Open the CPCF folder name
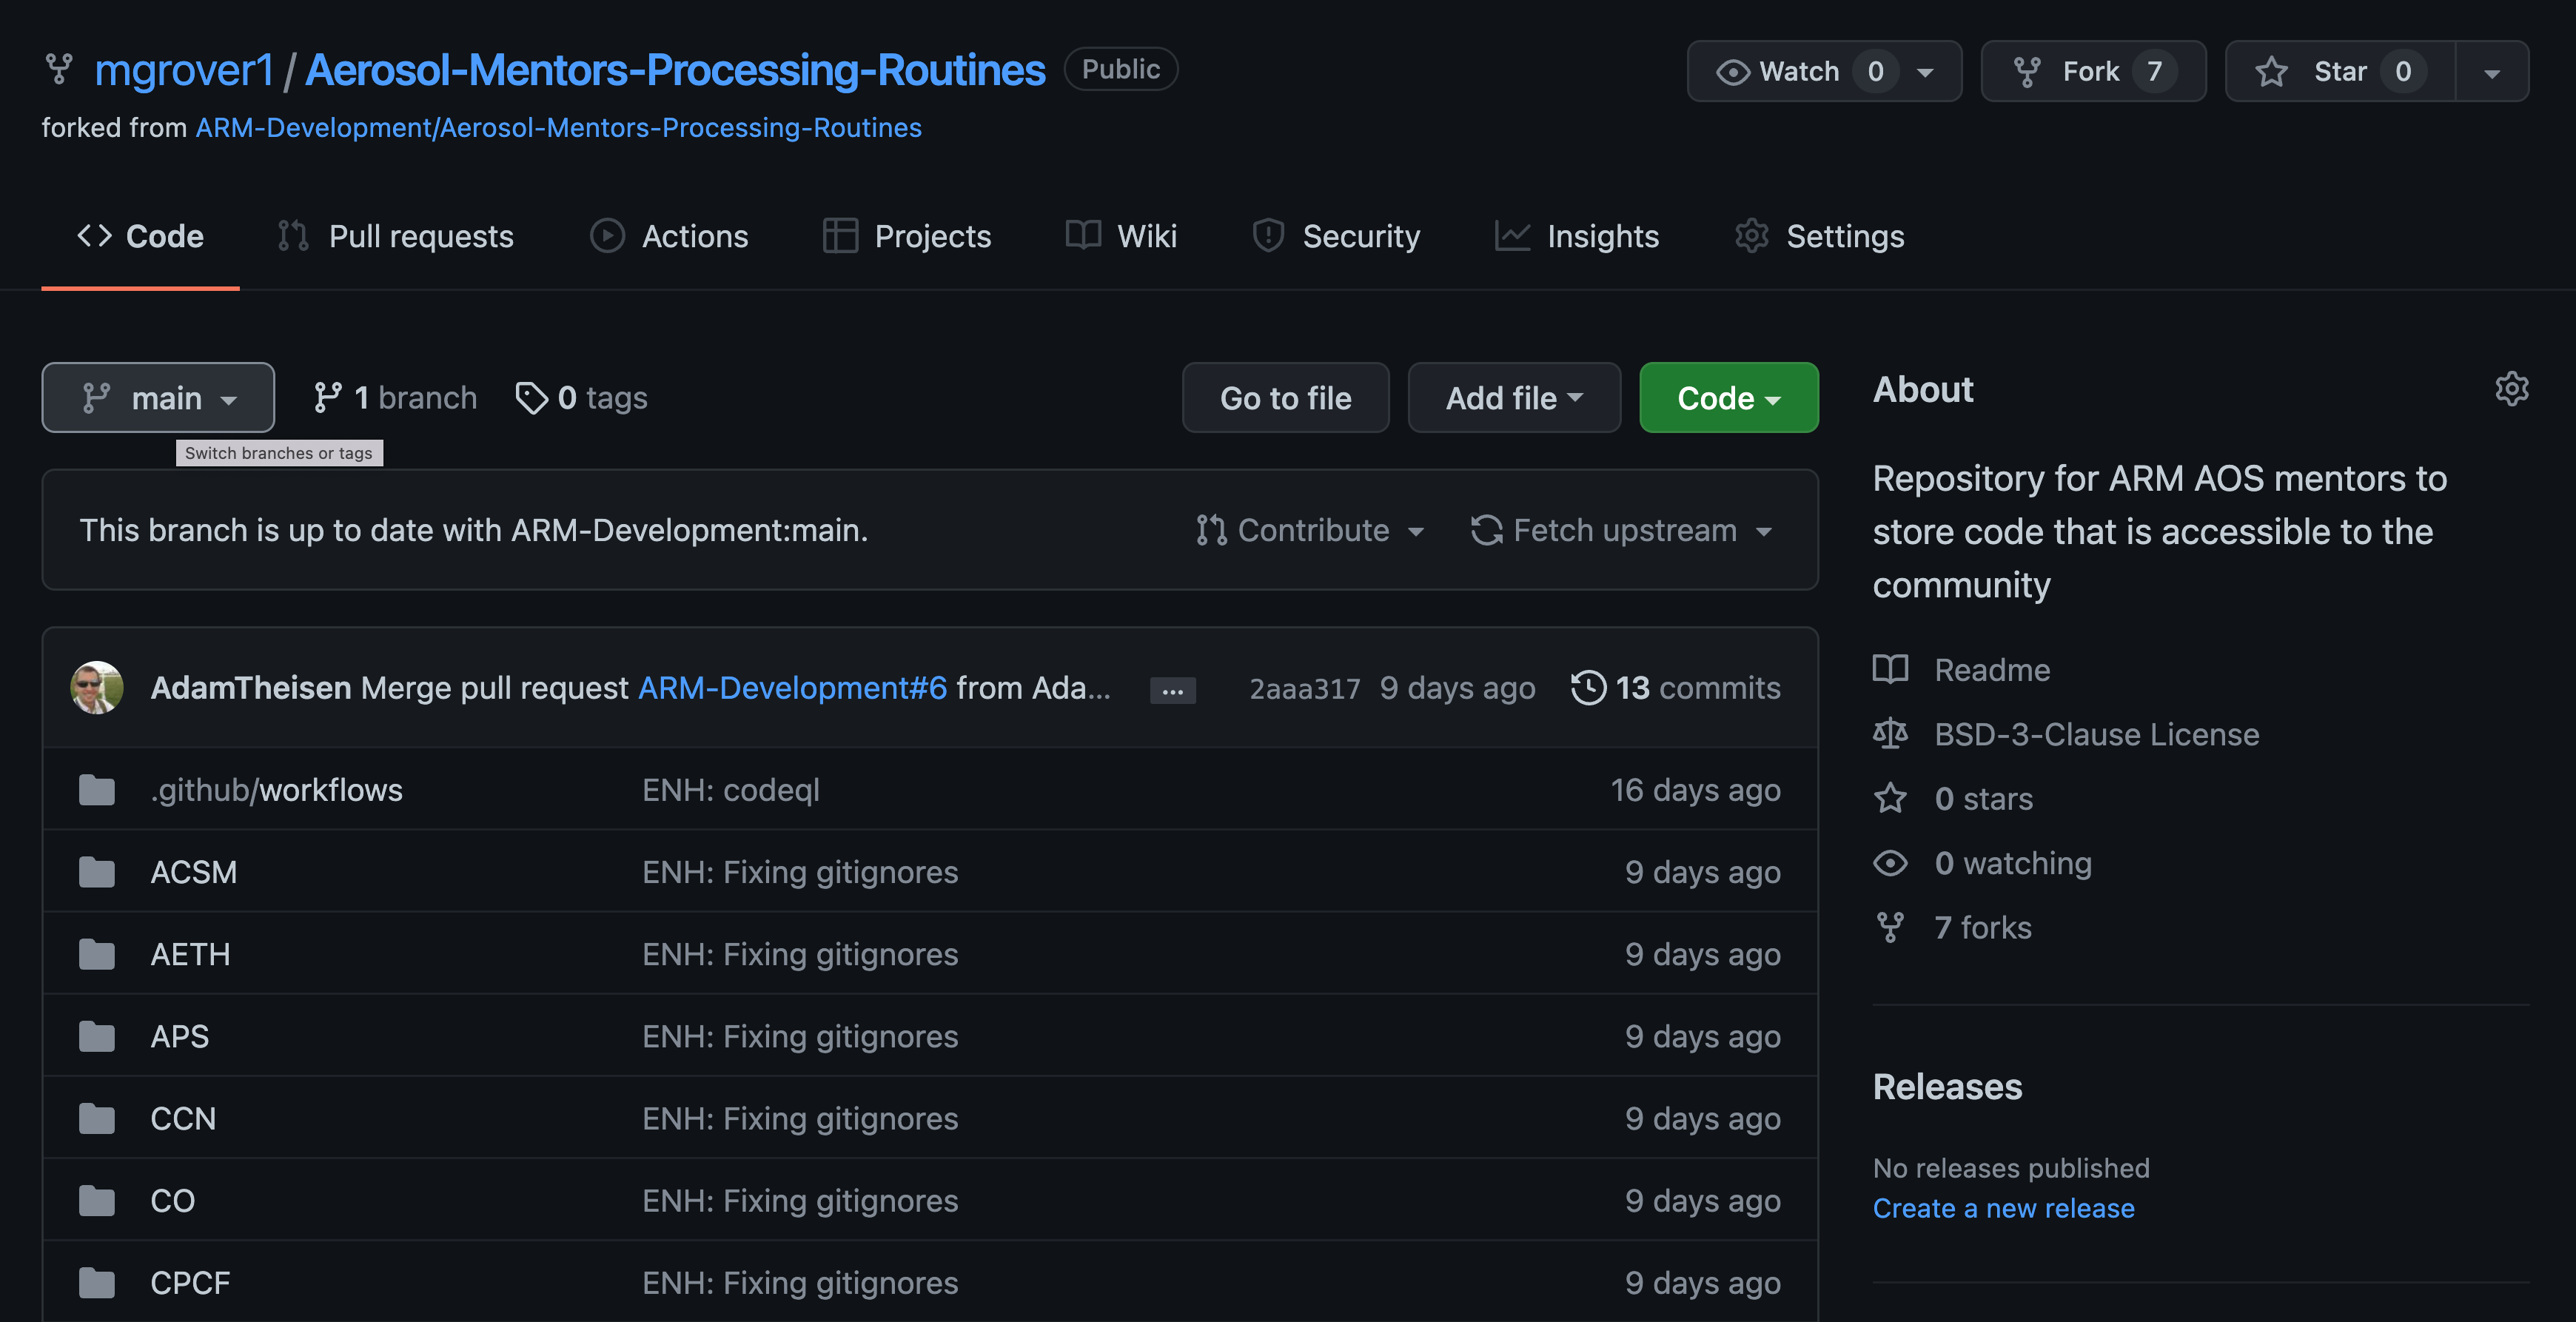 coord(190,1282)
